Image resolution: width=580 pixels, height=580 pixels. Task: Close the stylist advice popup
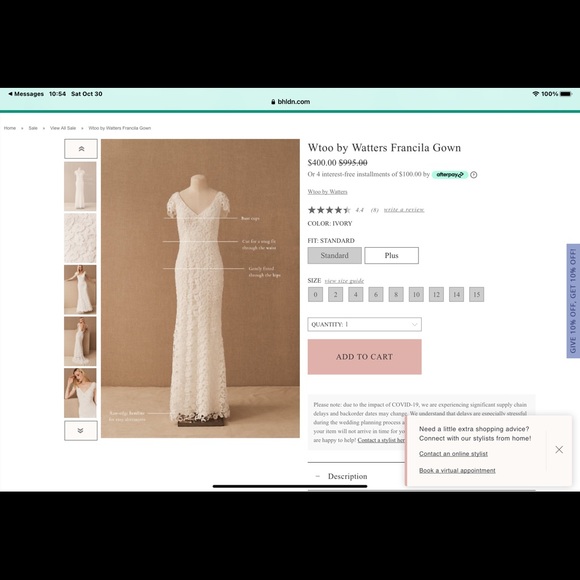pyautogui.click(x=559, y=449)
